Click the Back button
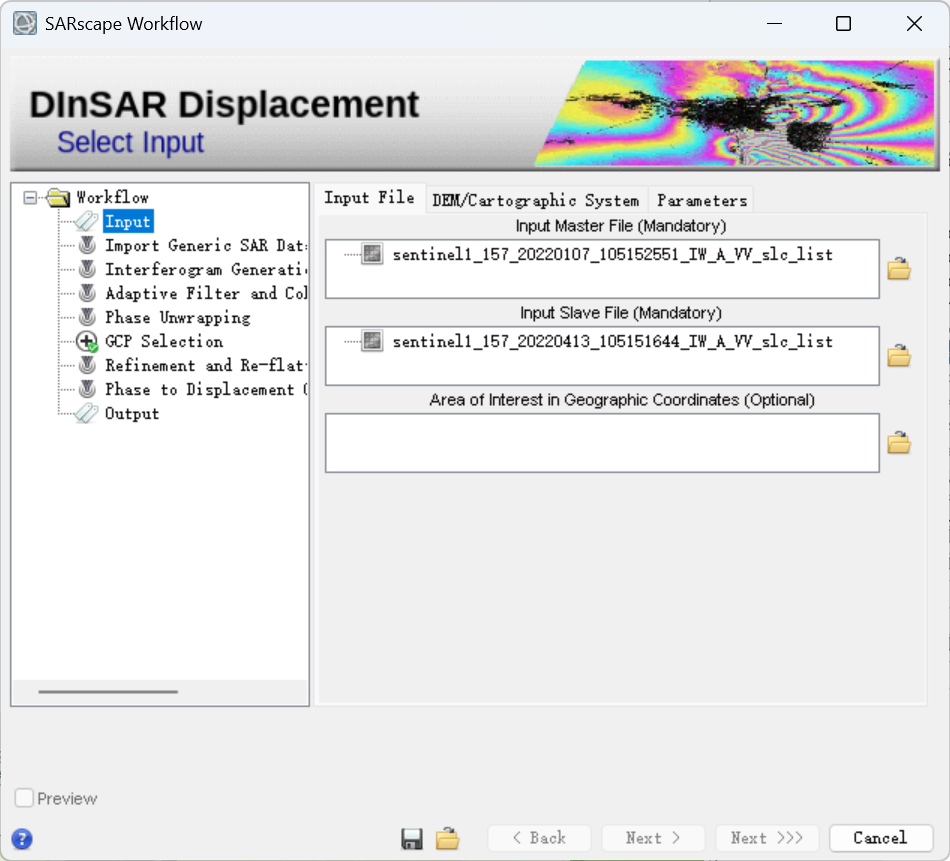Screen dimensions: 950x861 (x=539, y=838)
